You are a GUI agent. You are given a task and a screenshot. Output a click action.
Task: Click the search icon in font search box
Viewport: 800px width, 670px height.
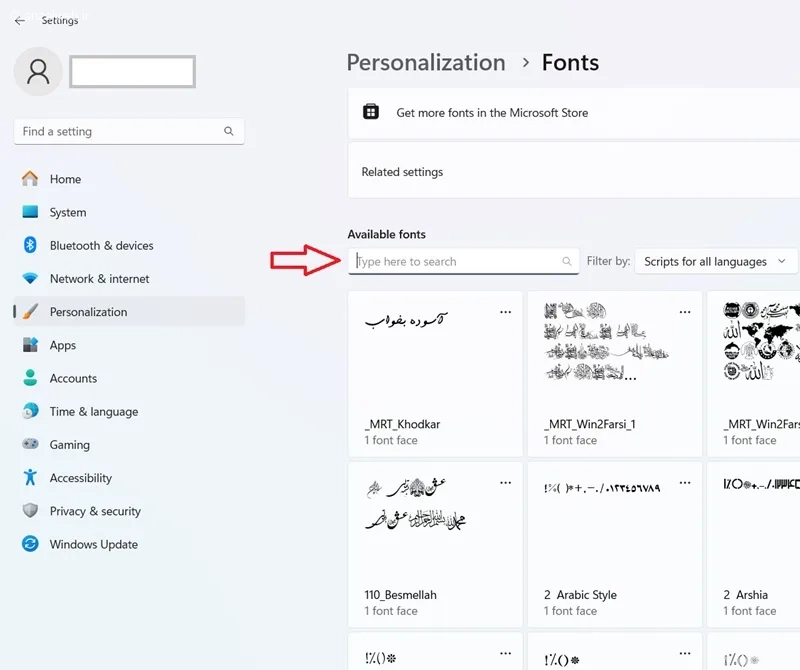click(566, 261)
